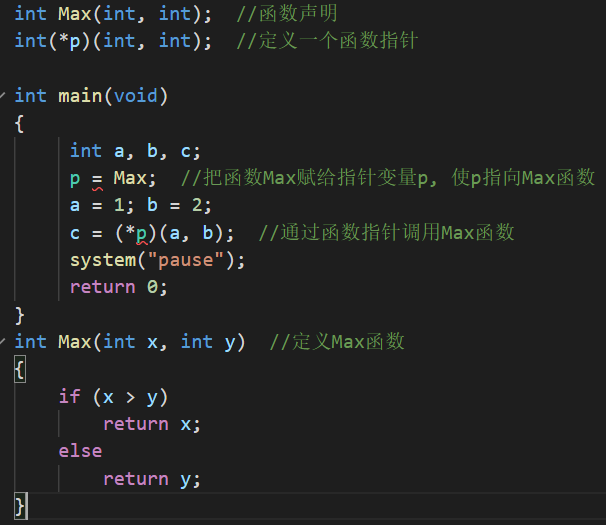Click the "x > y" condition
This screenshot has height=525, width=606.
coord(130,397)
